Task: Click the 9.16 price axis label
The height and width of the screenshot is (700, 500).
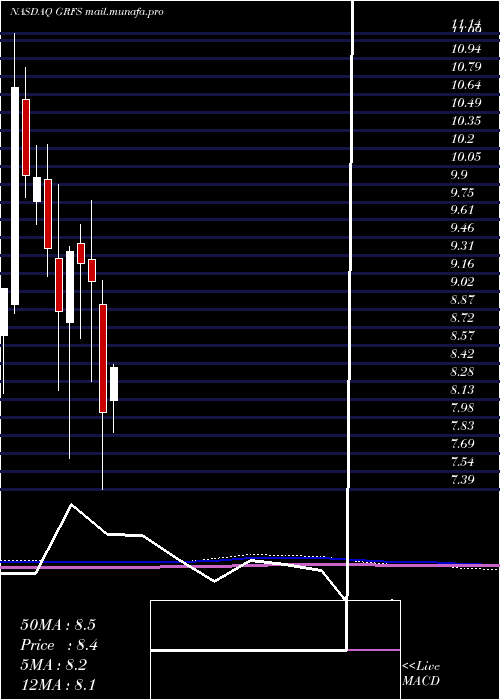Action: pos(462,264)
